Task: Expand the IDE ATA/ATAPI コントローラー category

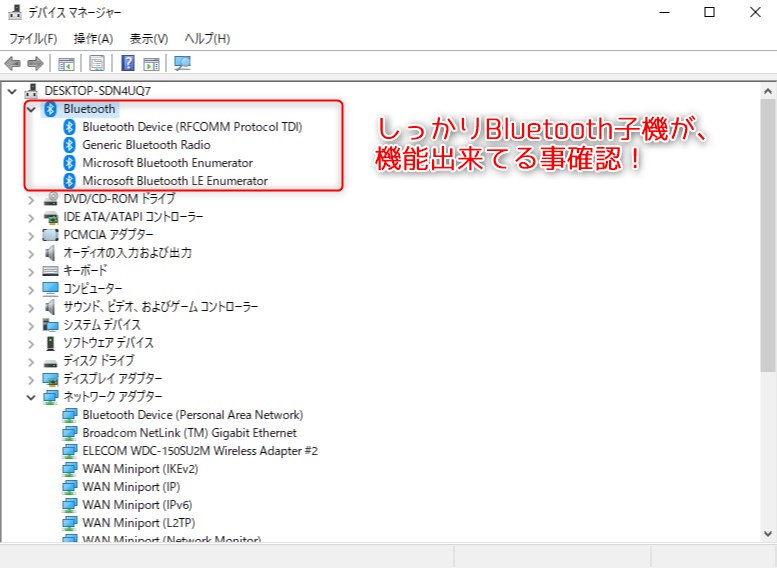Action: 31,218
